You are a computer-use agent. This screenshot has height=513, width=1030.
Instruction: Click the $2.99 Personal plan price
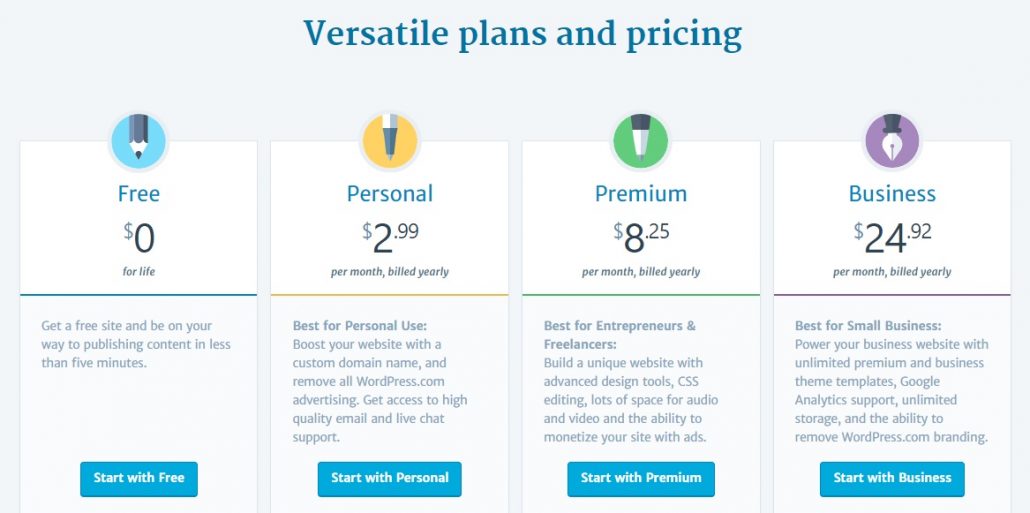click(390, 238)
